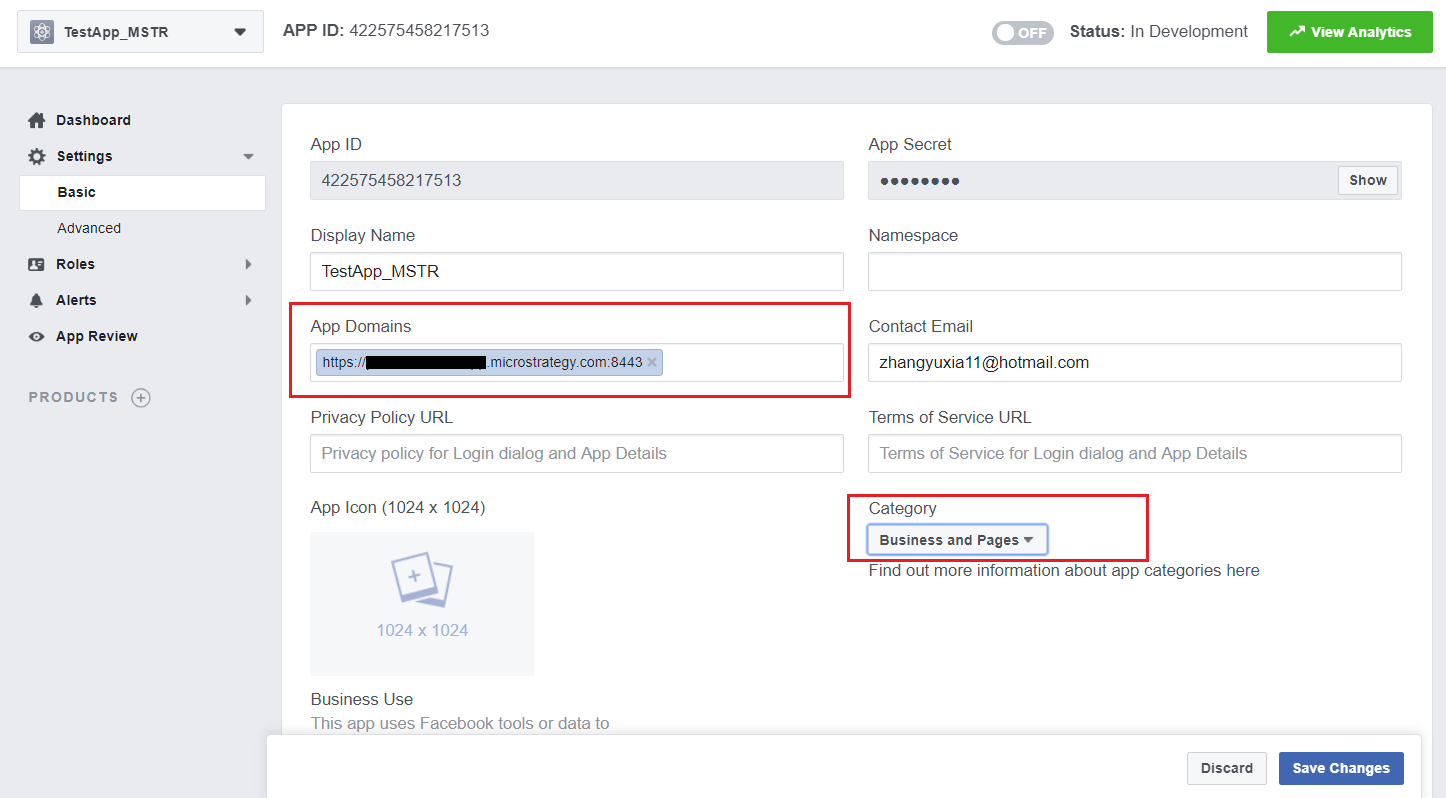The width and height of the screenshot is (1446, 798).
Task: Click the View Analytics button
Action: click(1350, 32)
